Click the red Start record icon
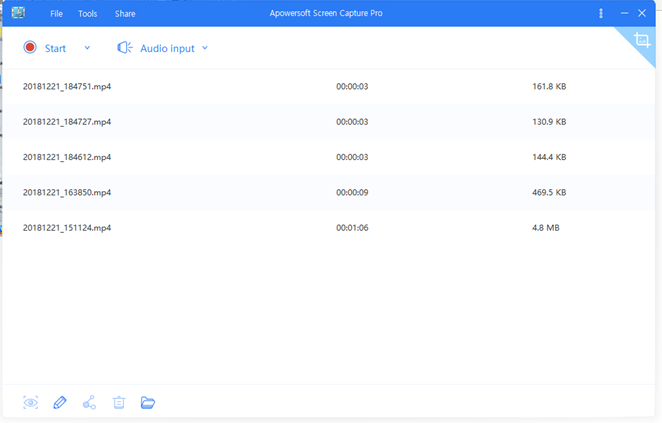The width and height of the screenshot is (662, 423). tap(30, 47)
